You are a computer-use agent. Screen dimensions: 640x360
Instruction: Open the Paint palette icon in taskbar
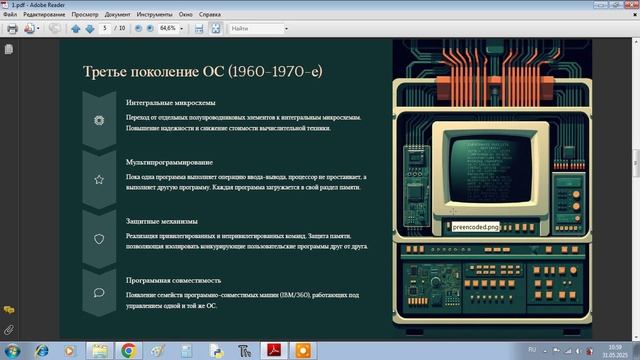tap(158, 351)
